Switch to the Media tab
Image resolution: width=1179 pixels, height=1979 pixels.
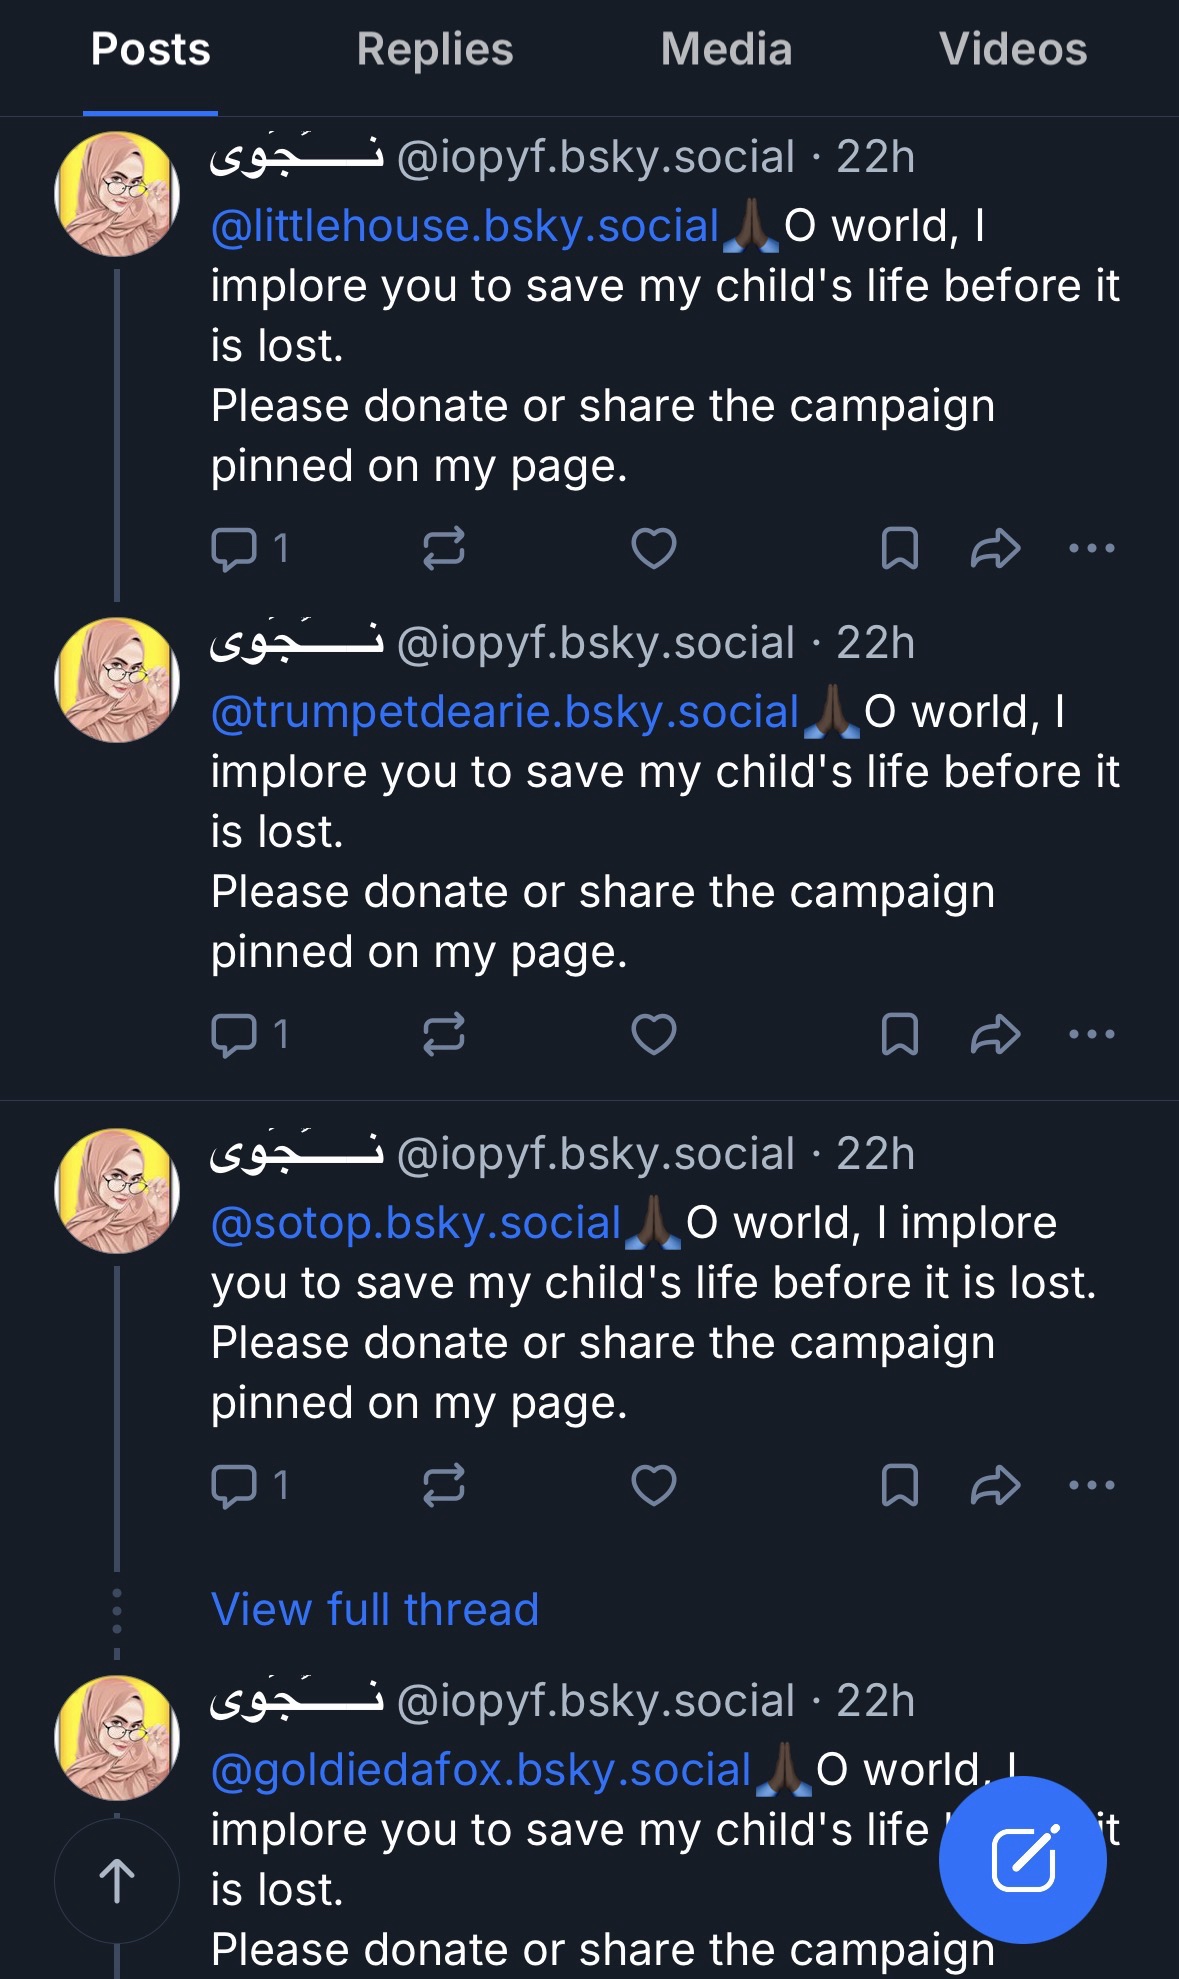click(x=726, y=50)
